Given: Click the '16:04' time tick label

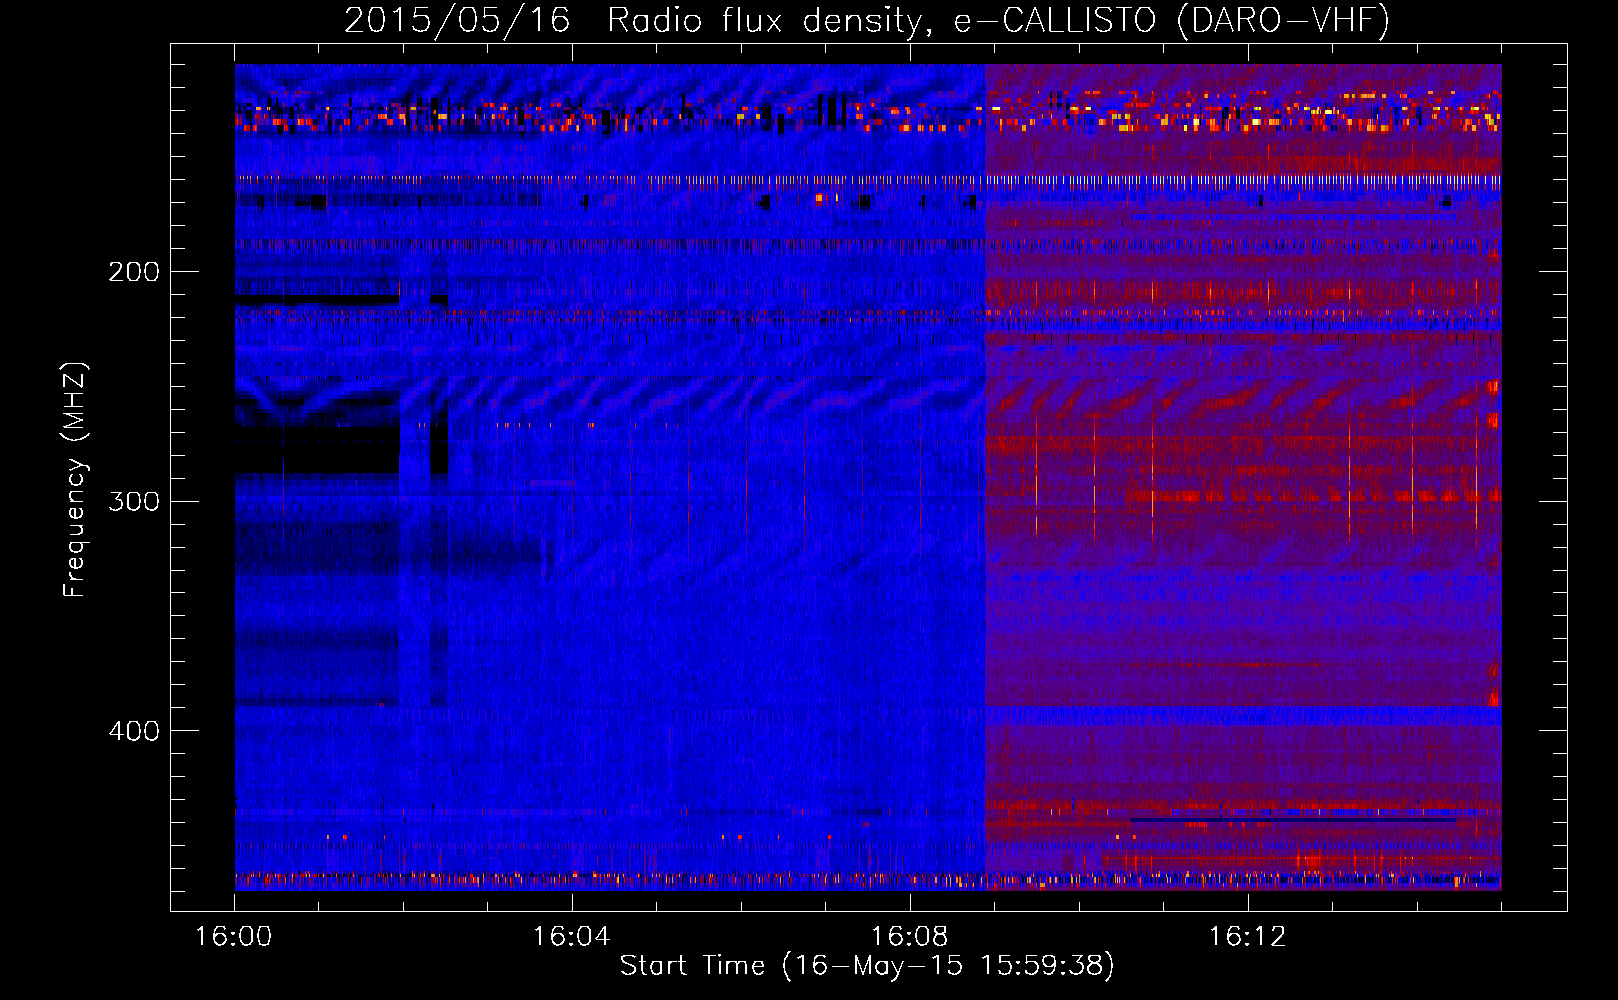Looking at the screenshot, I should click(x=571, y=936).
